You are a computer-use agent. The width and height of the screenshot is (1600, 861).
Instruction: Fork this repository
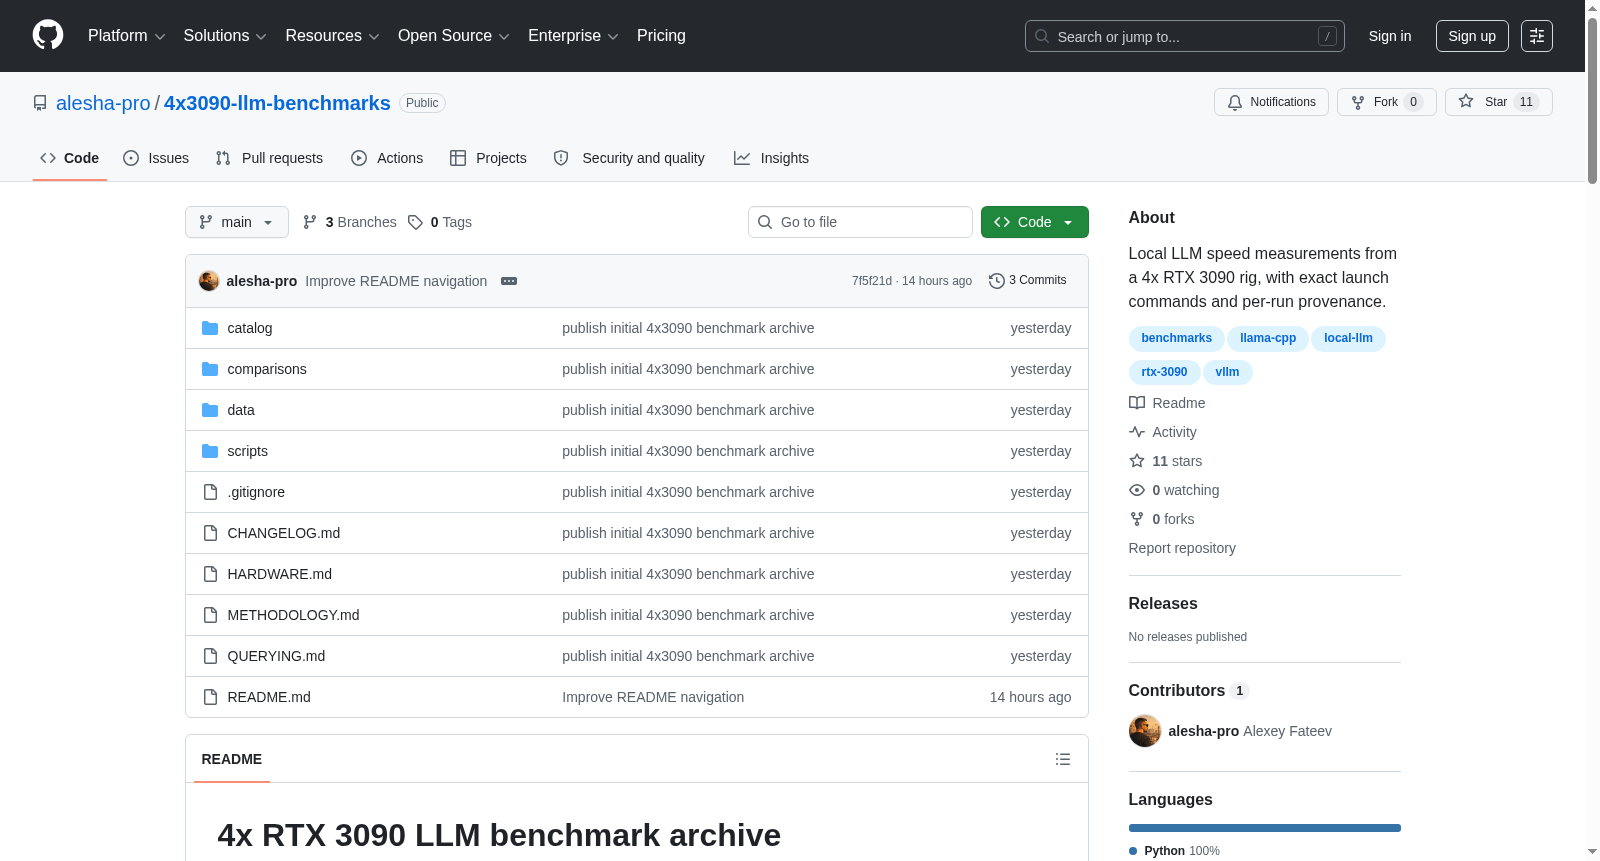pos(1386,102)
